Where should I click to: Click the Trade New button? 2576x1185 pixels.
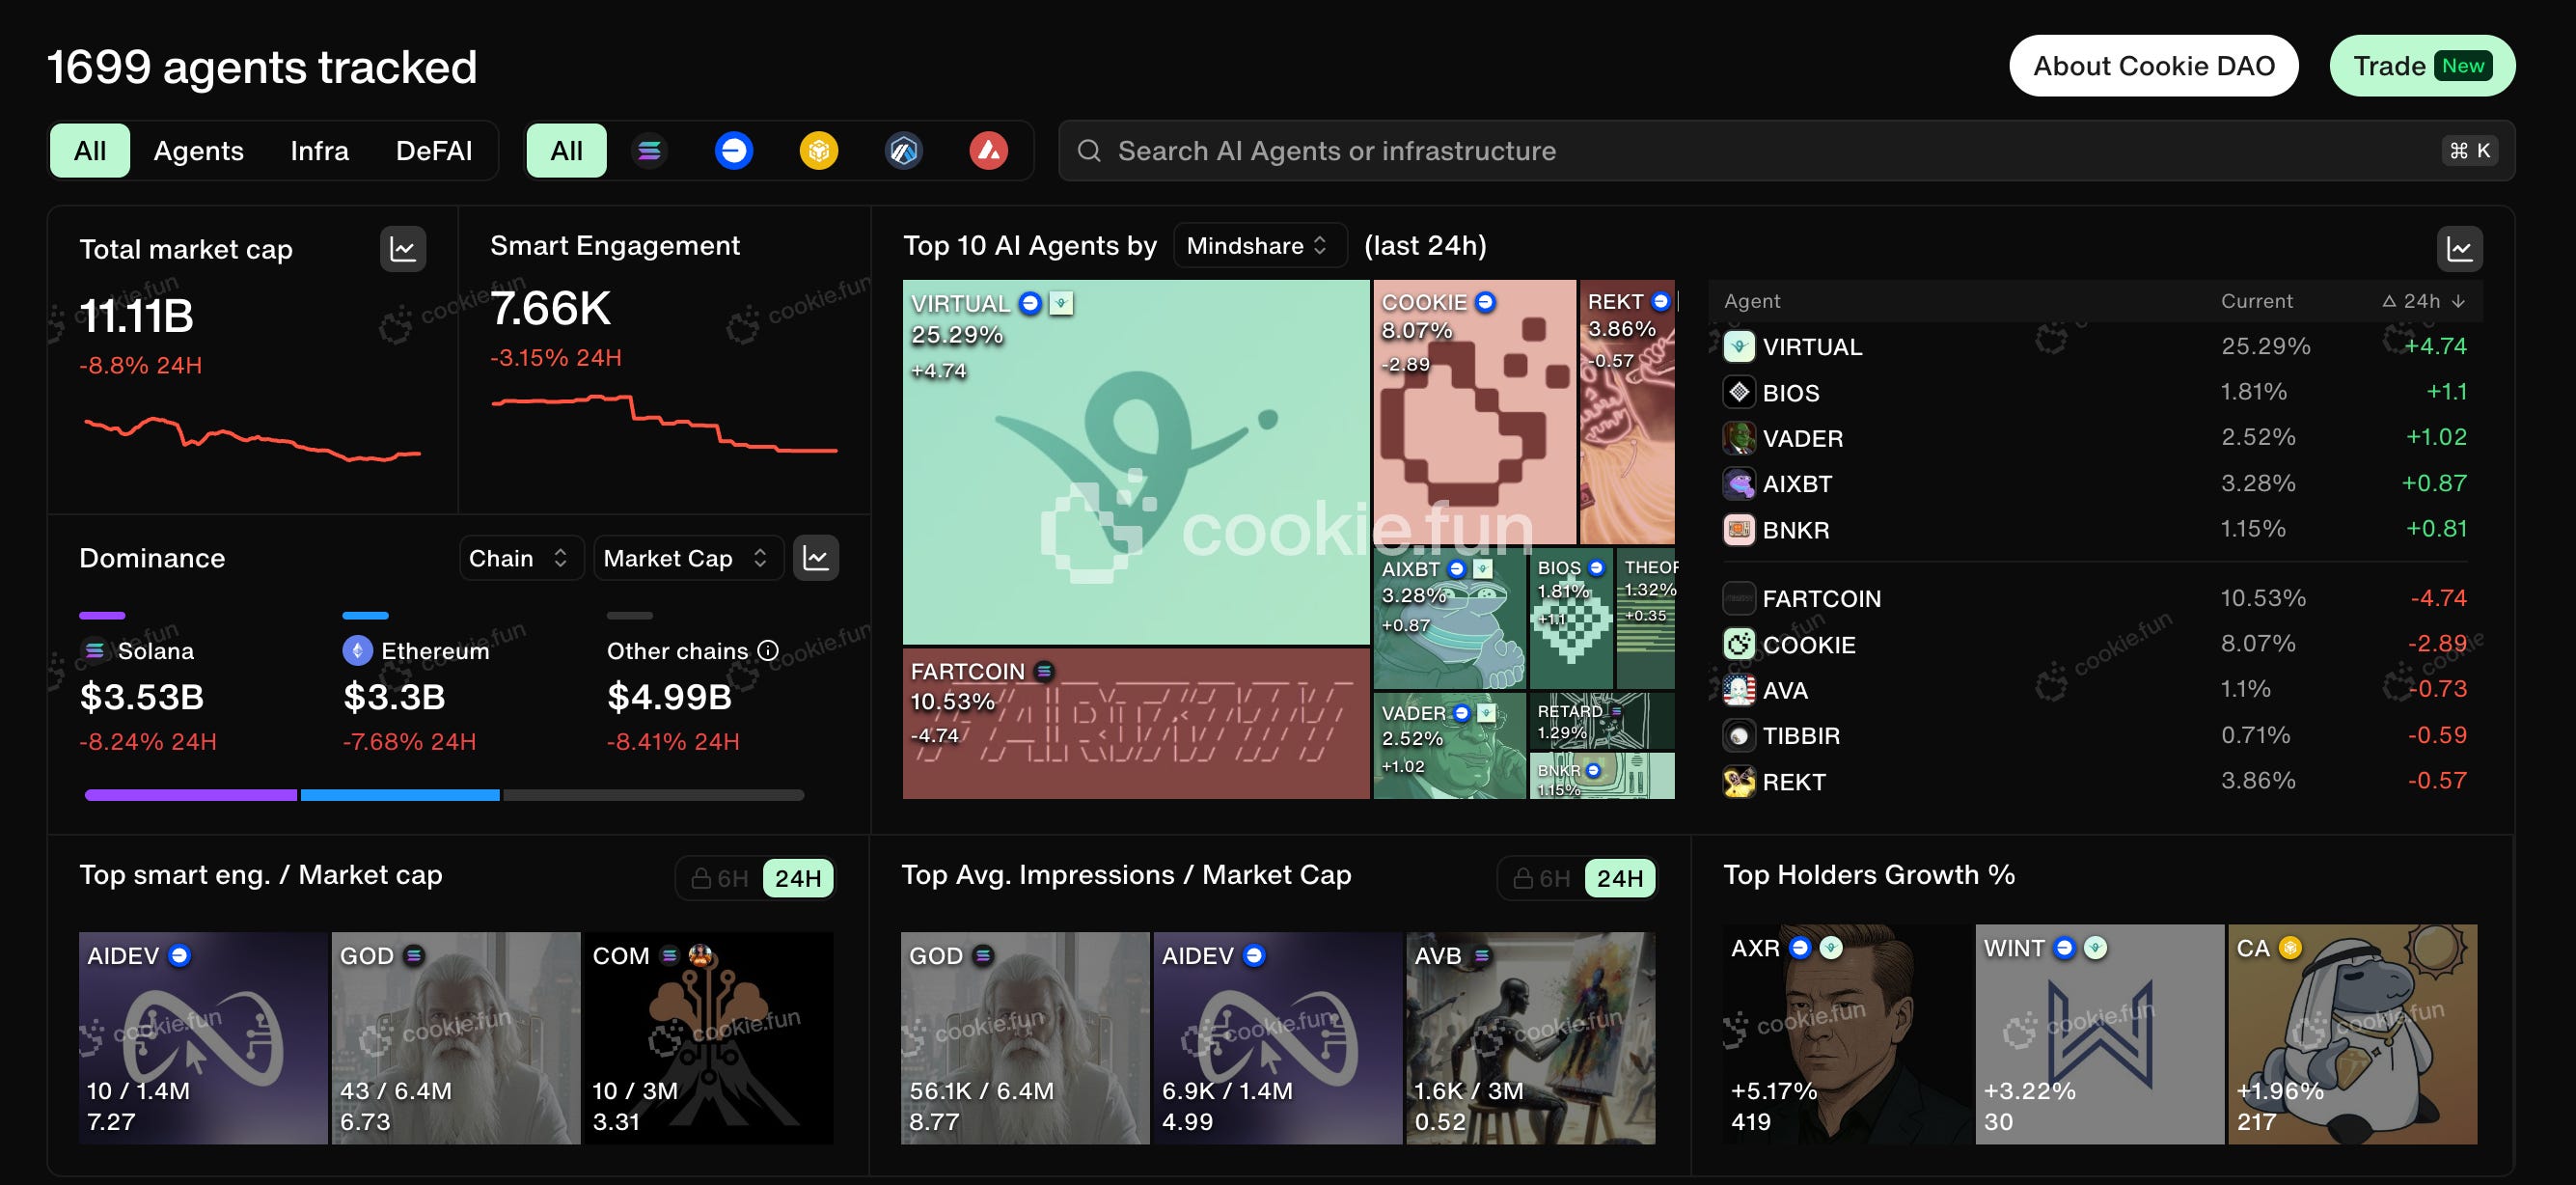2421,66
